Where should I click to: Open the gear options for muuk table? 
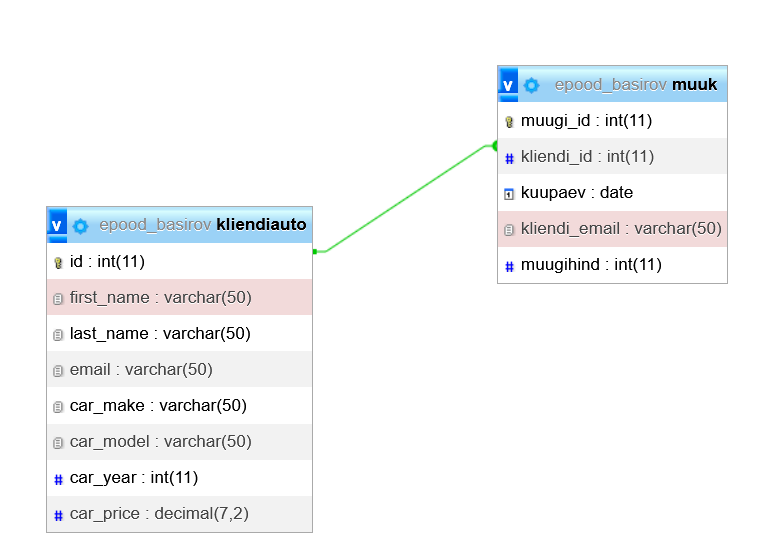(x=532, y=85)
